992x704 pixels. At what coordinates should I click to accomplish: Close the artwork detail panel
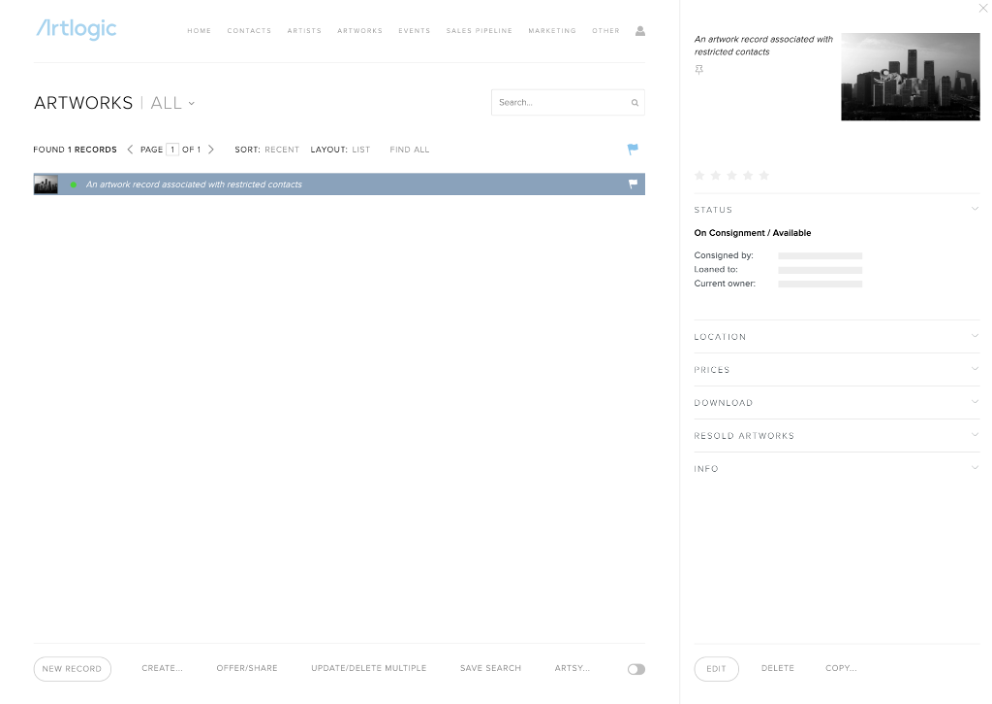click(981, 8)
